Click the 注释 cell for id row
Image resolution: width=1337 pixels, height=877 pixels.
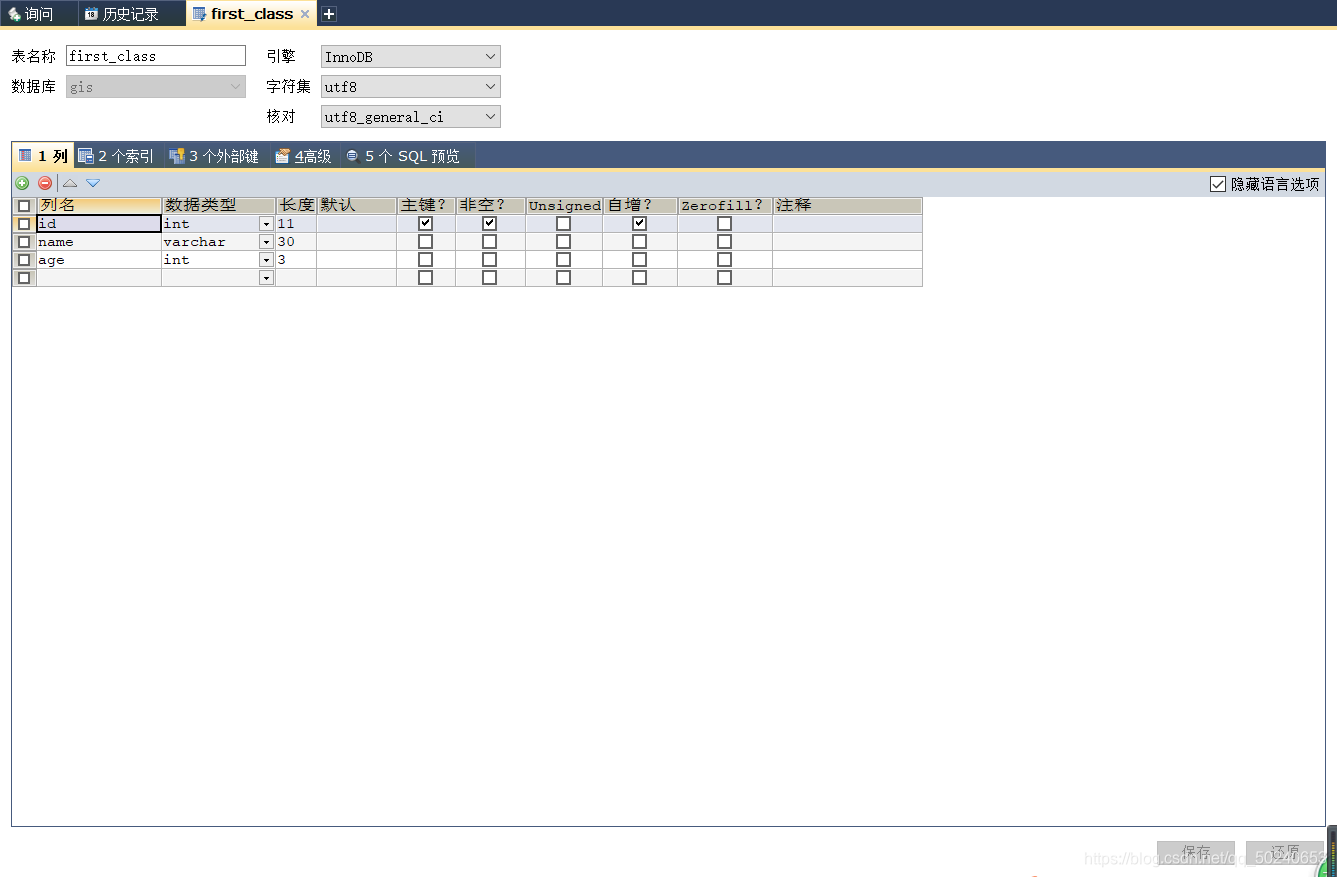coord(847,224)
